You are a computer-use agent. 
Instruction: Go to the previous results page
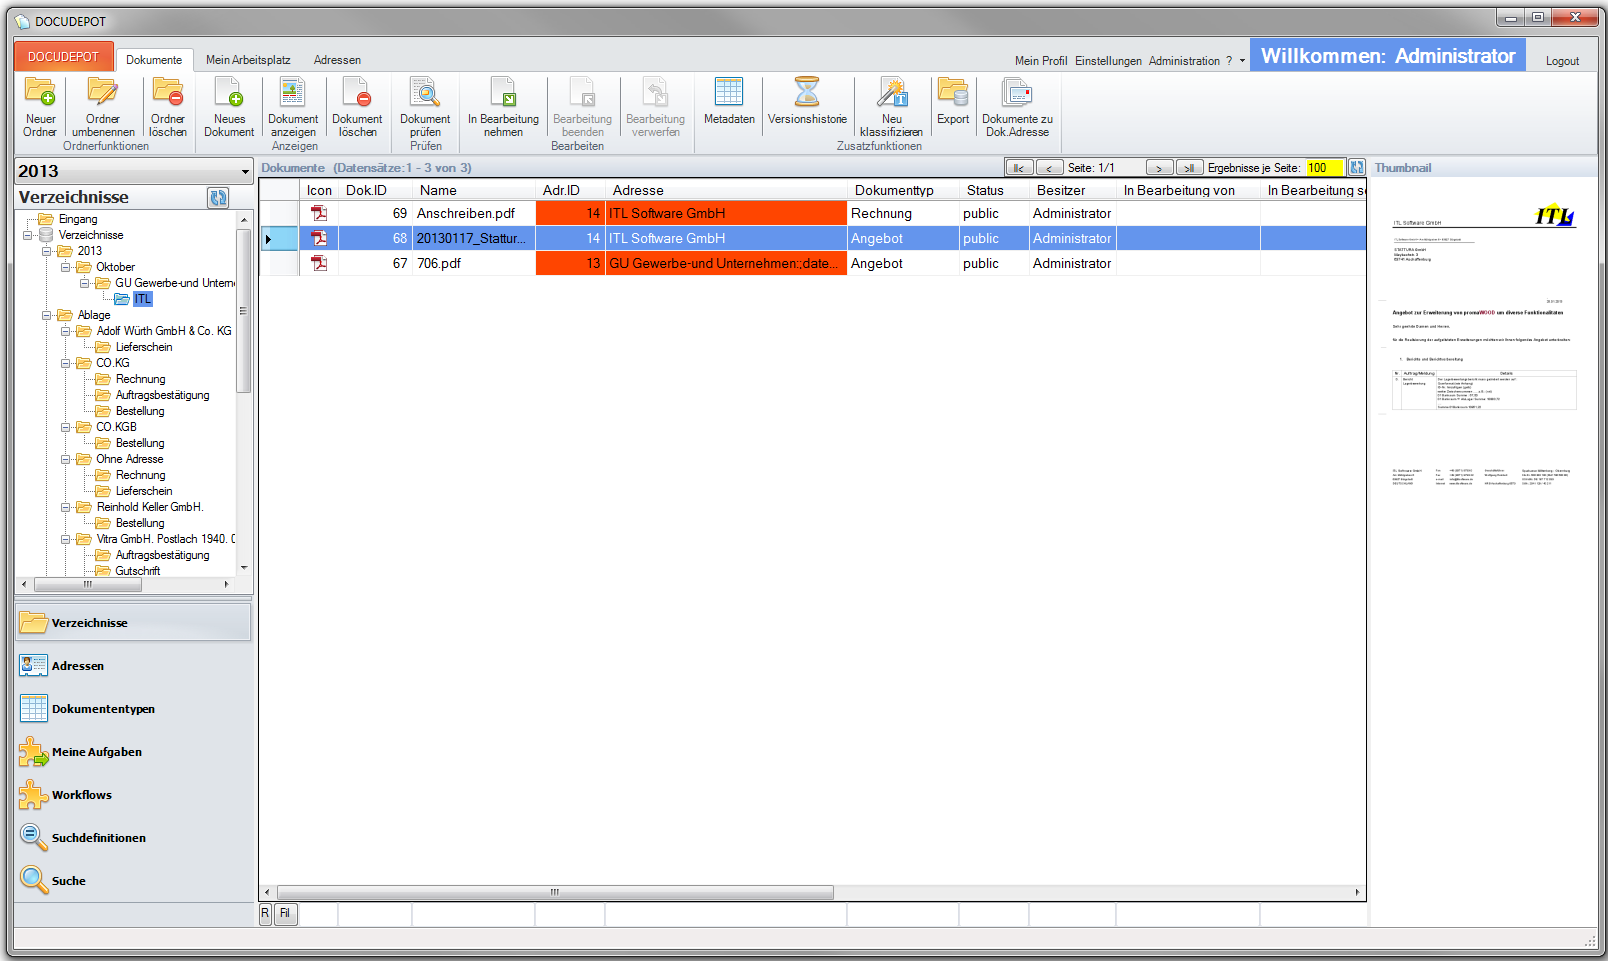pyautogui.click(x=1049, y=168)
